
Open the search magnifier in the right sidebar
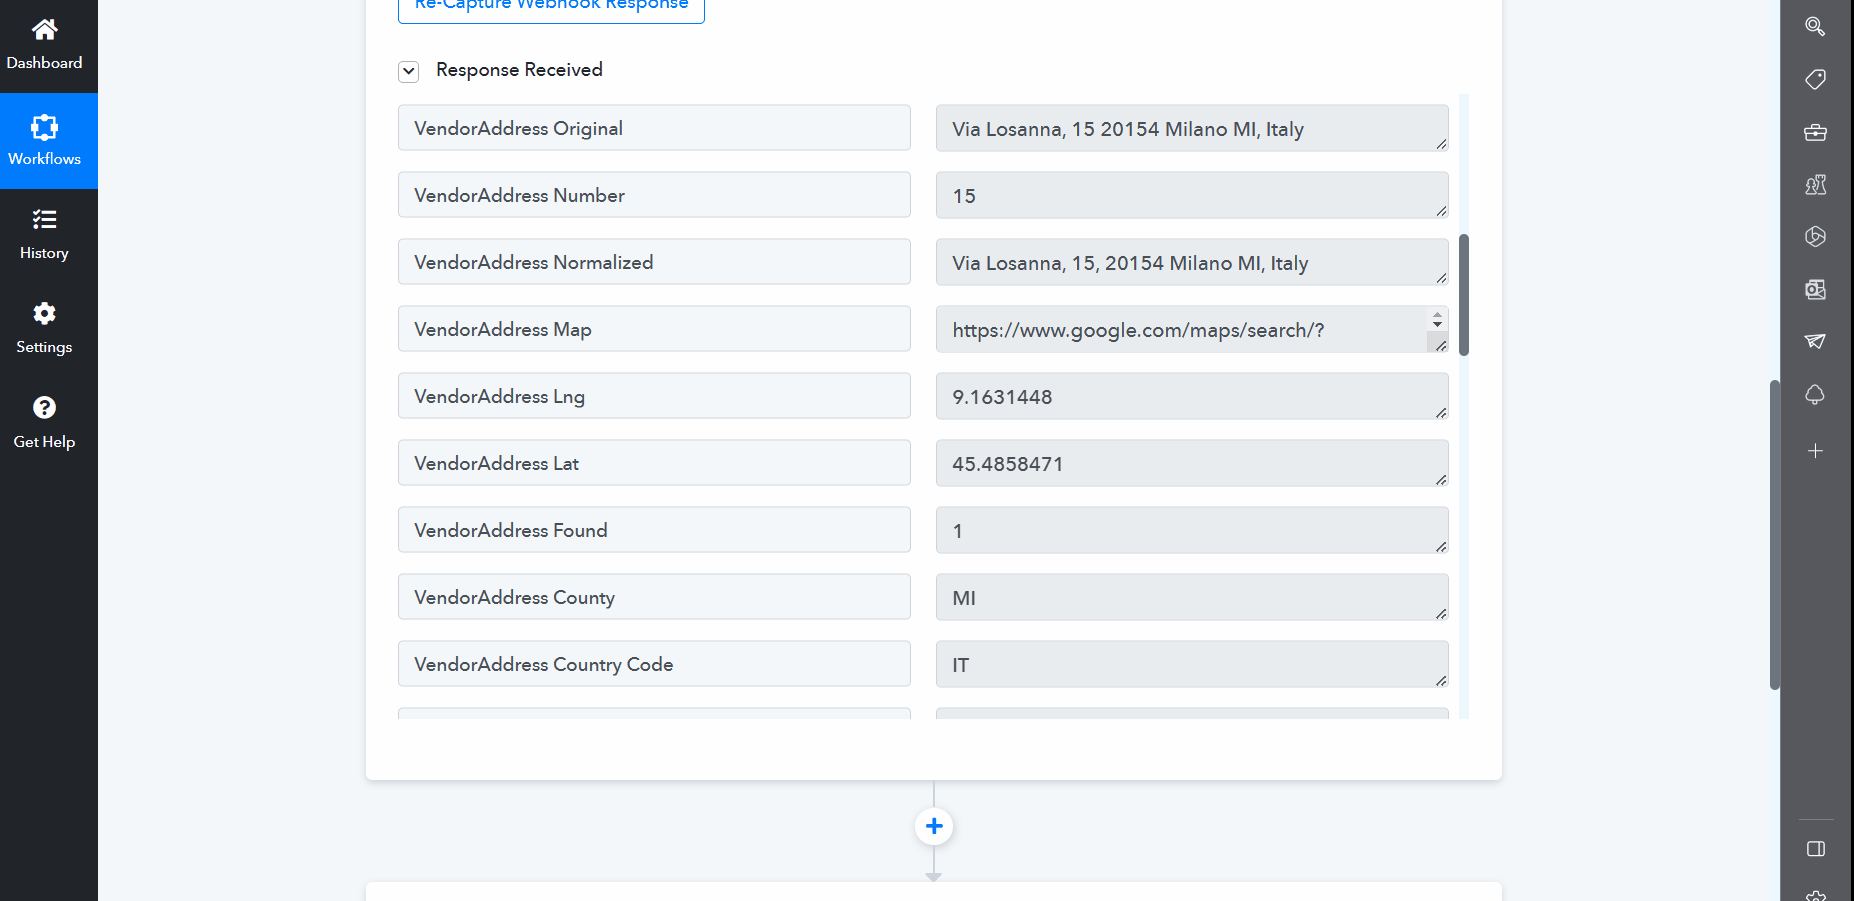click(x=1815, y=27)
